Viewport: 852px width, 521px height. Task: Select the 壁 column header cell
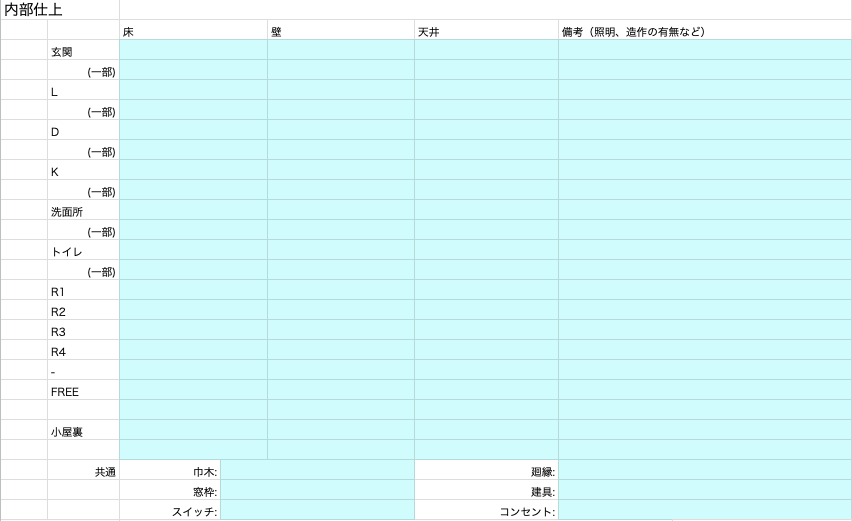(x=340, y=31)
